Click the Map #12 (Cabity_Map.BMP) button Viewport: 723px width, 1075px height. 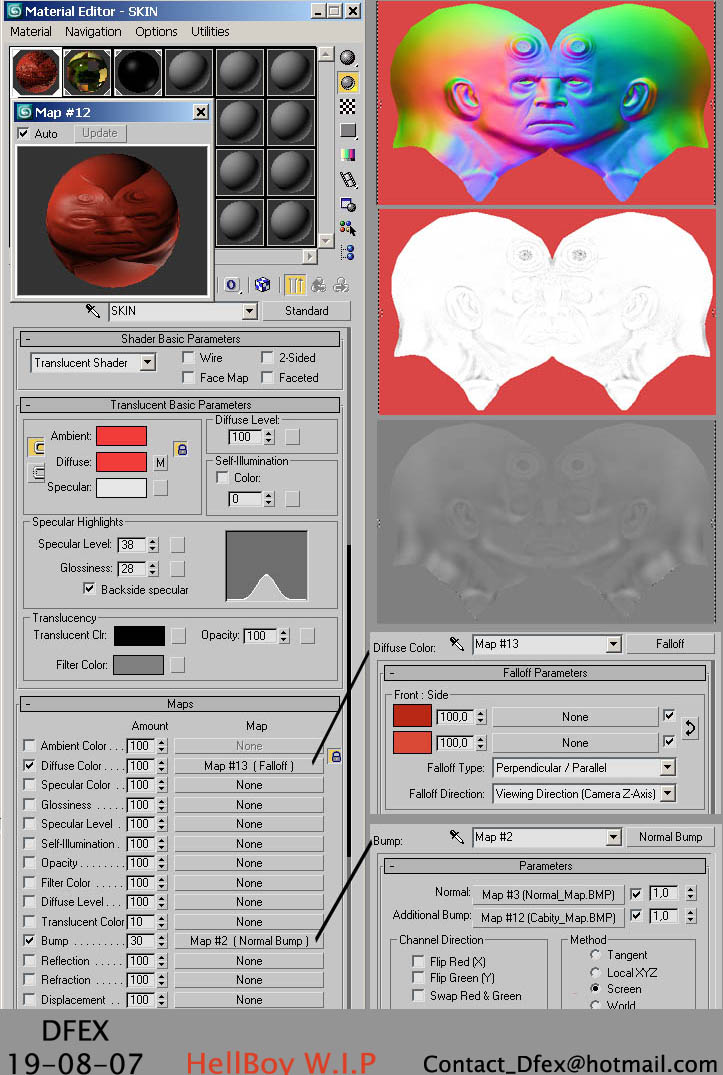(x=548, y=917)
